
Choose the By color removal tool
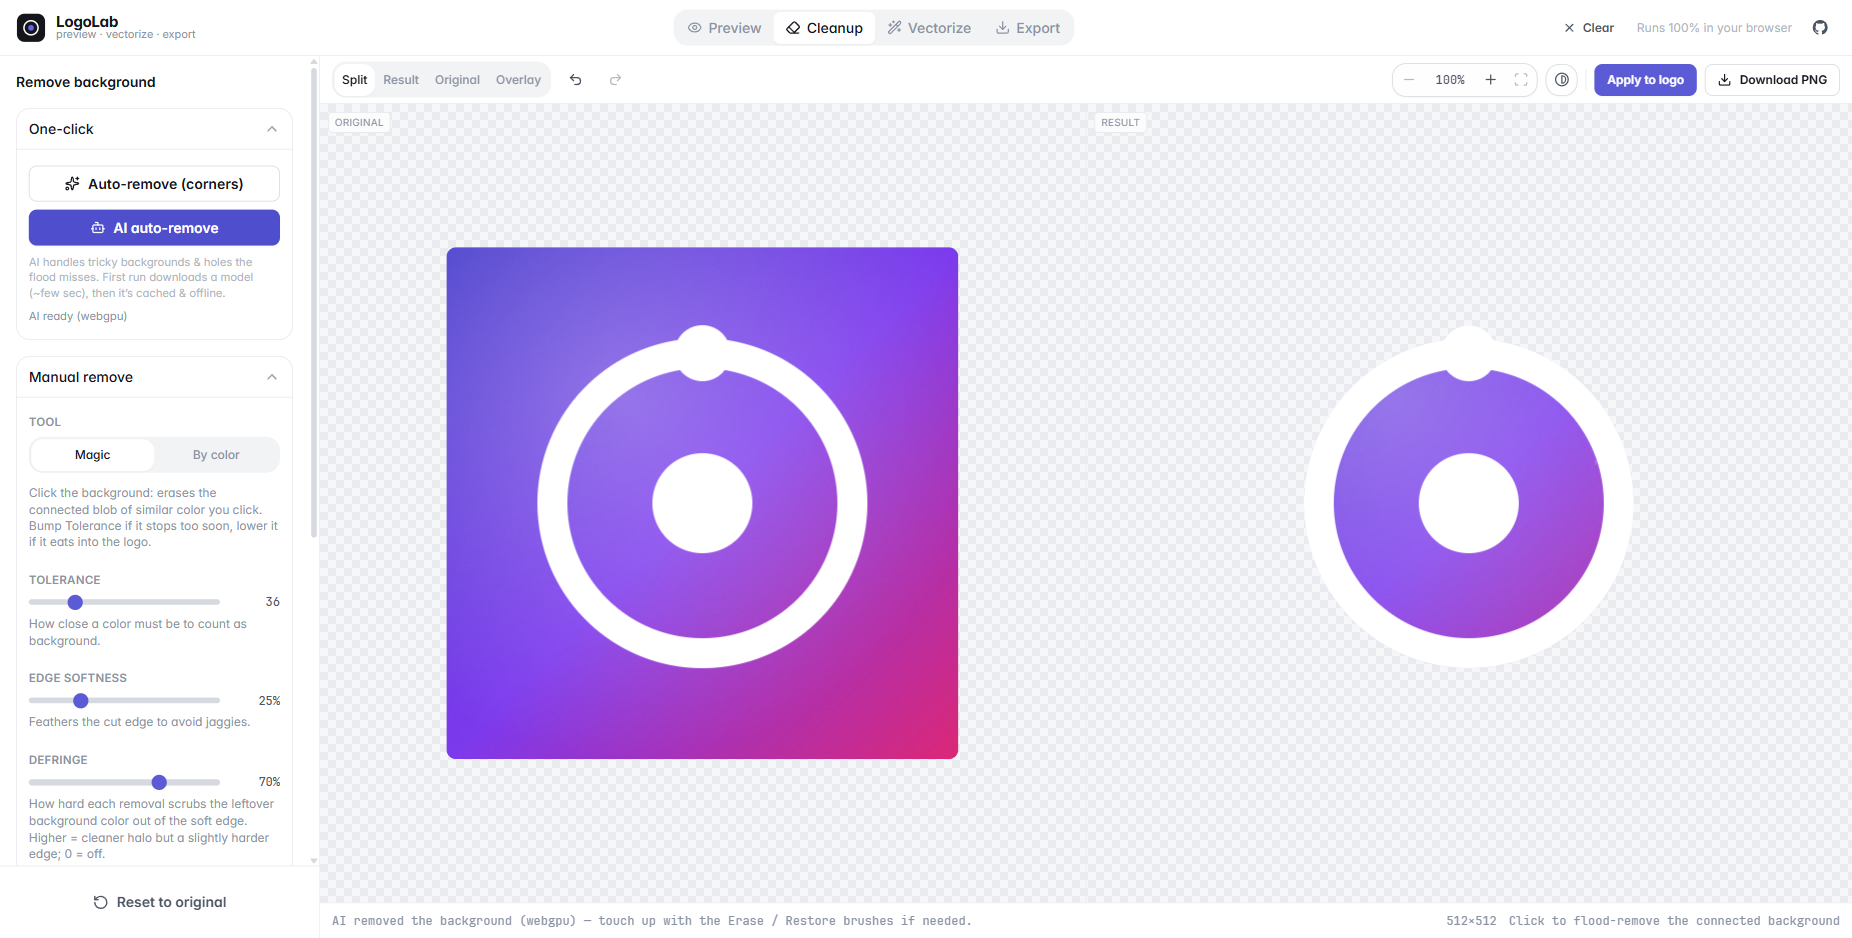216,455
